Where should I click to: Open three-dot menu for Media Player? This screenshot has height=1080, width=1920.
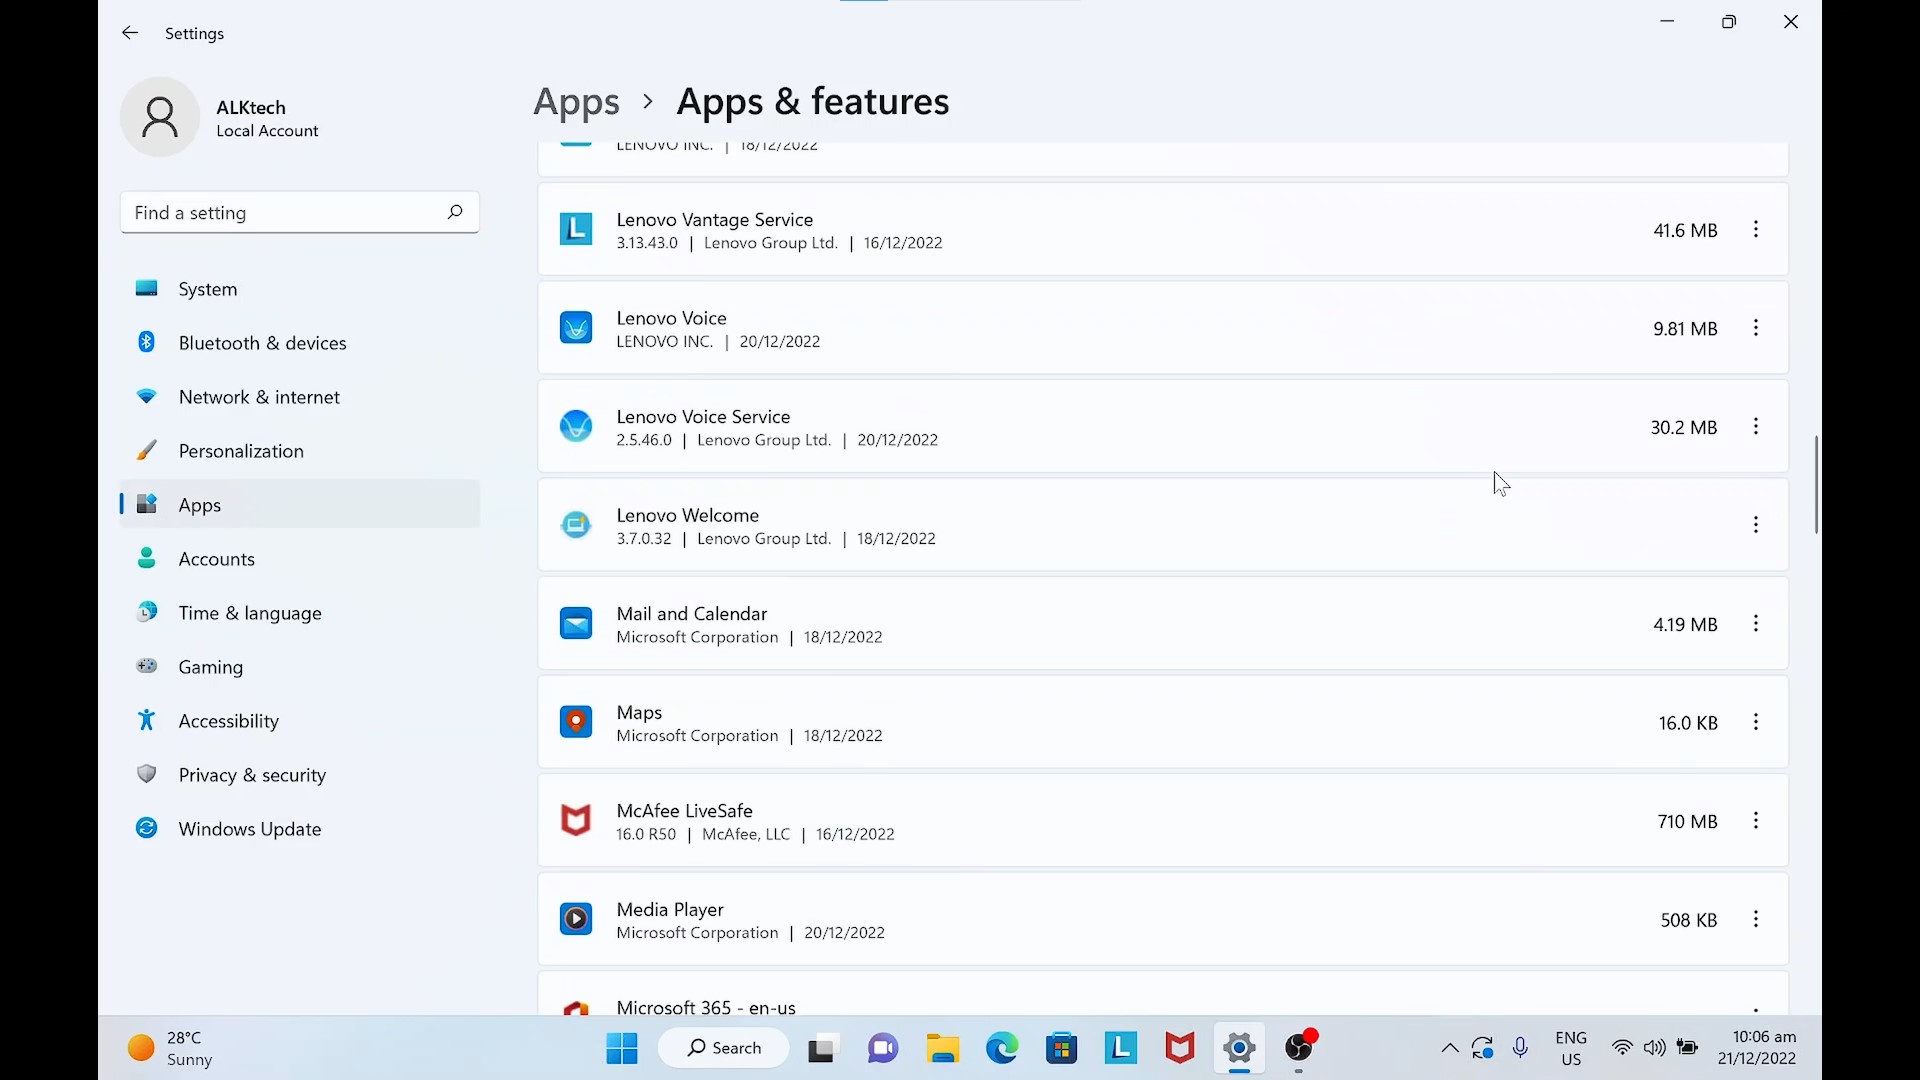pos(1756,919)
